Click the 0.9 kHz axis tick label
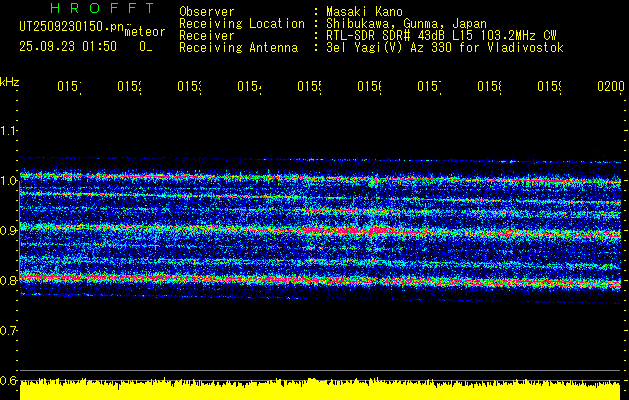This screenshot has height=400, width=629. tap(8, 230)
